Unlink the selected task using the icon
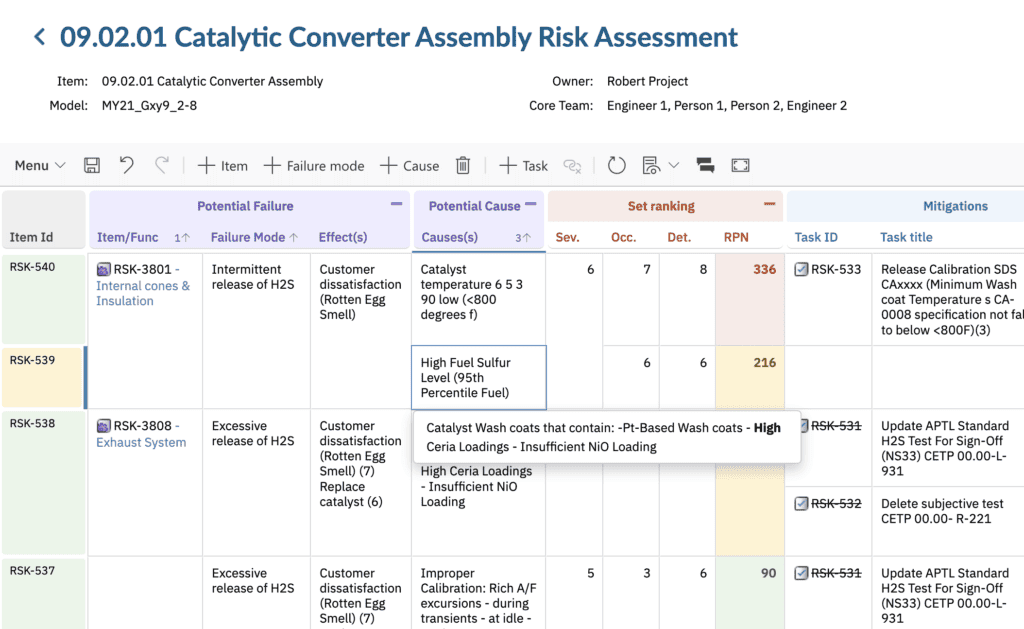 [572, 166]
